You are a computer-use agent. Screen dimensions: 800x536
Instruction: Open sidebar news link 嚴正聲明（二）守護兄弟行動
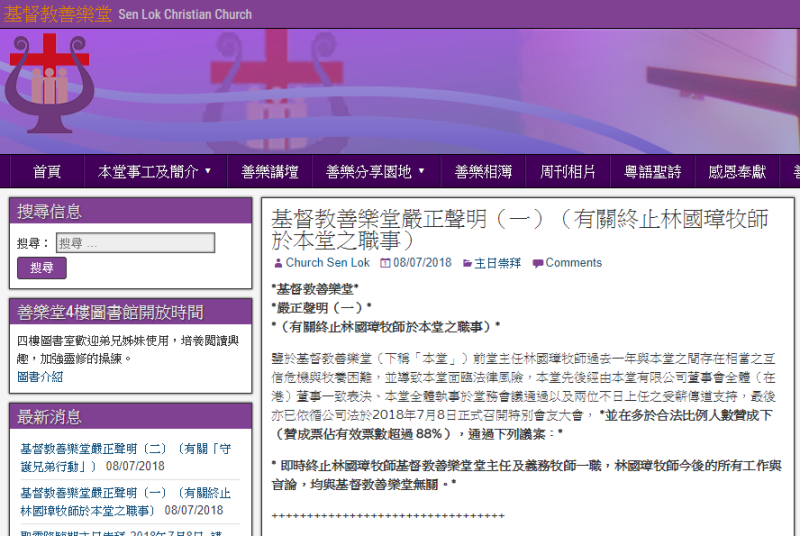(x=125, y=458)
